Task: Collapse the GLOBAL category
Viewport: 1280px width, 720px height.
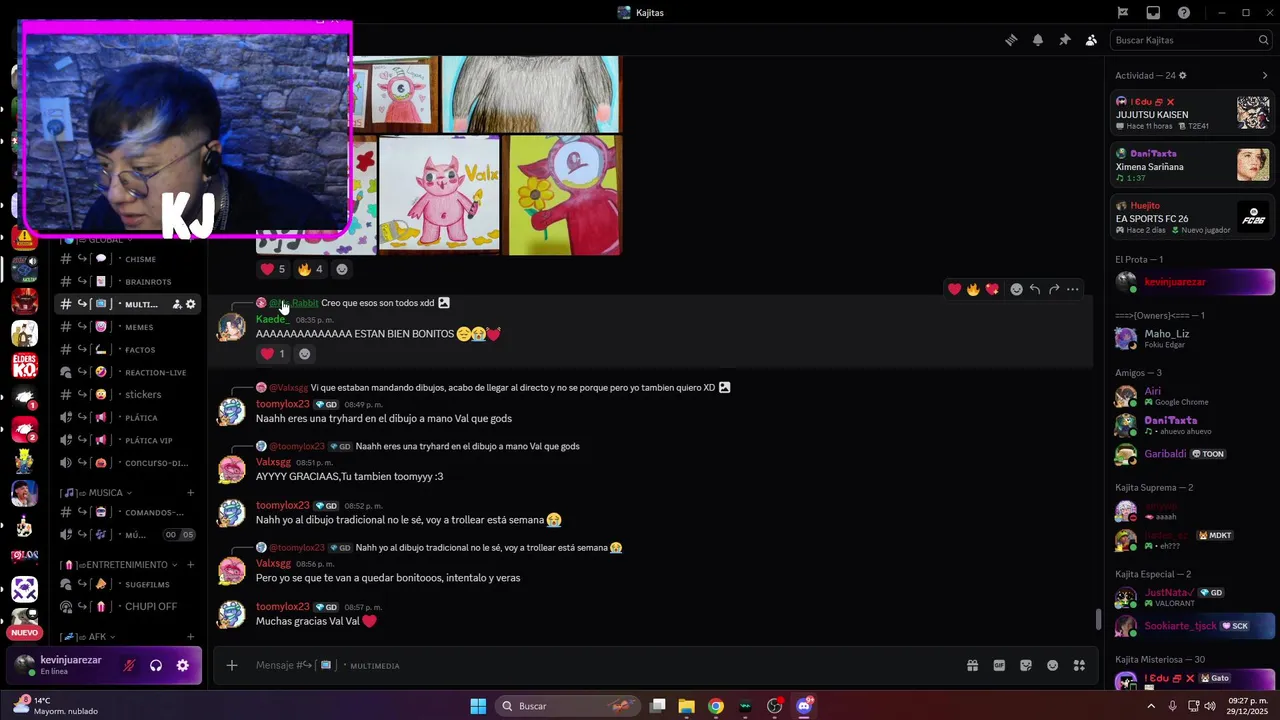Action: [x=97, y=240]
